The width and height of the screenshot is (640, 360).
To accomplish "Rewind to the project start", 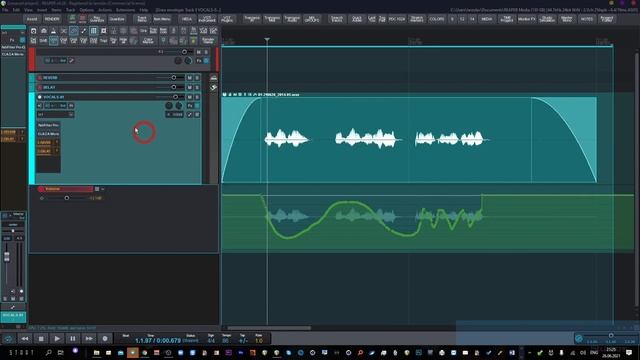I will pos(25,338).
